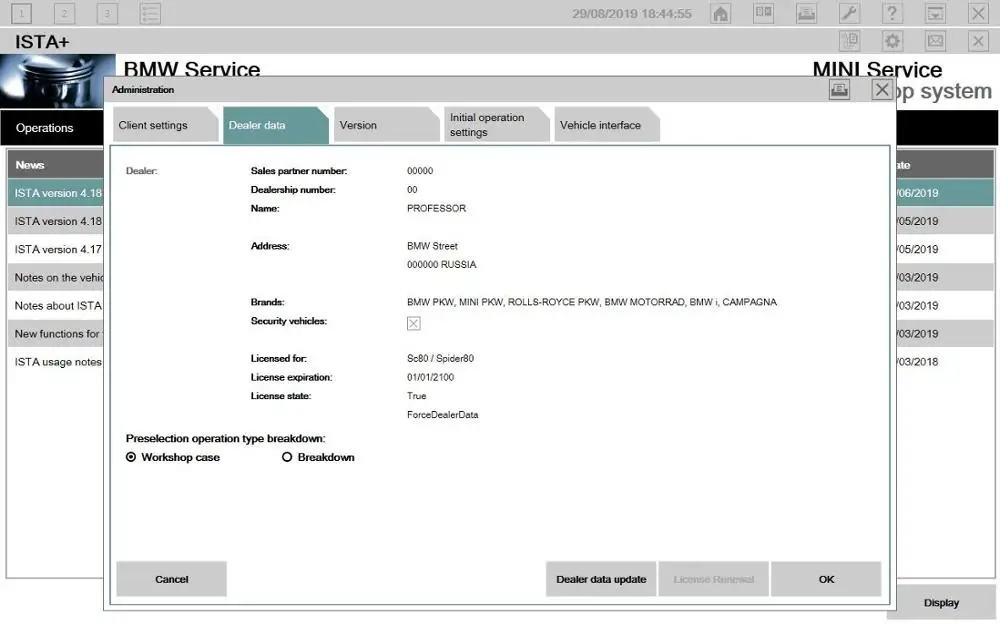Click the Operations tab in main window
Viewport: 1000px width, 625px height.
coord(52,128)
